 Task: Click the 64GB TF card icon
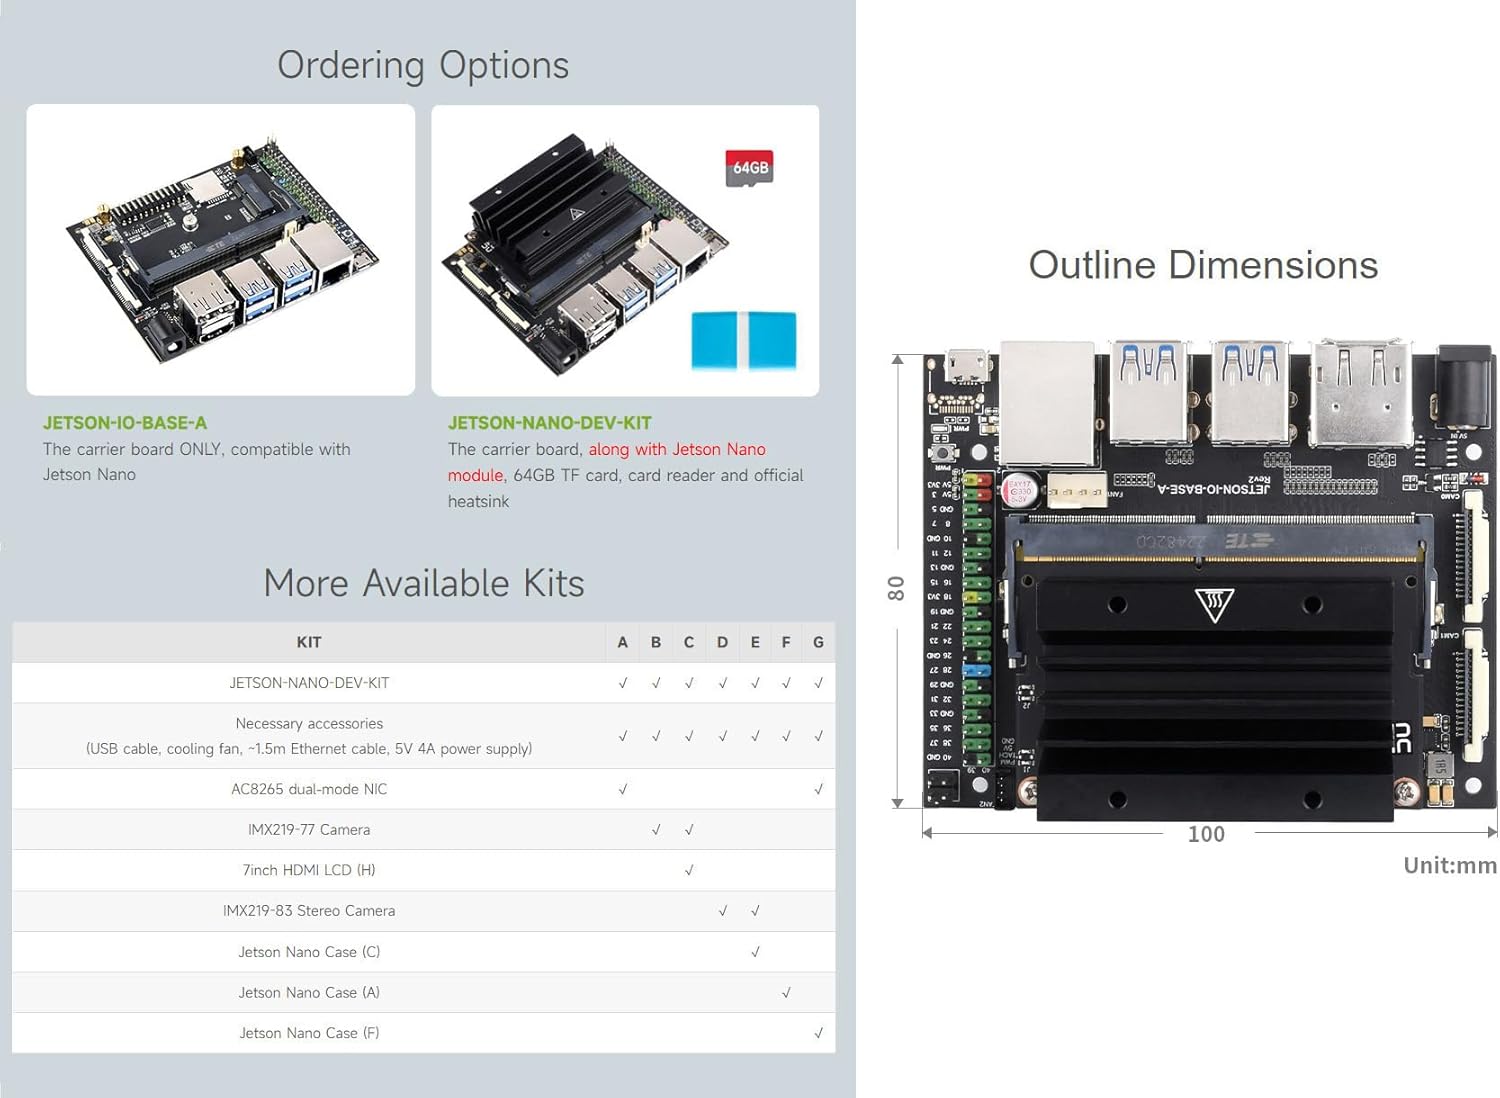coord(749,168)
